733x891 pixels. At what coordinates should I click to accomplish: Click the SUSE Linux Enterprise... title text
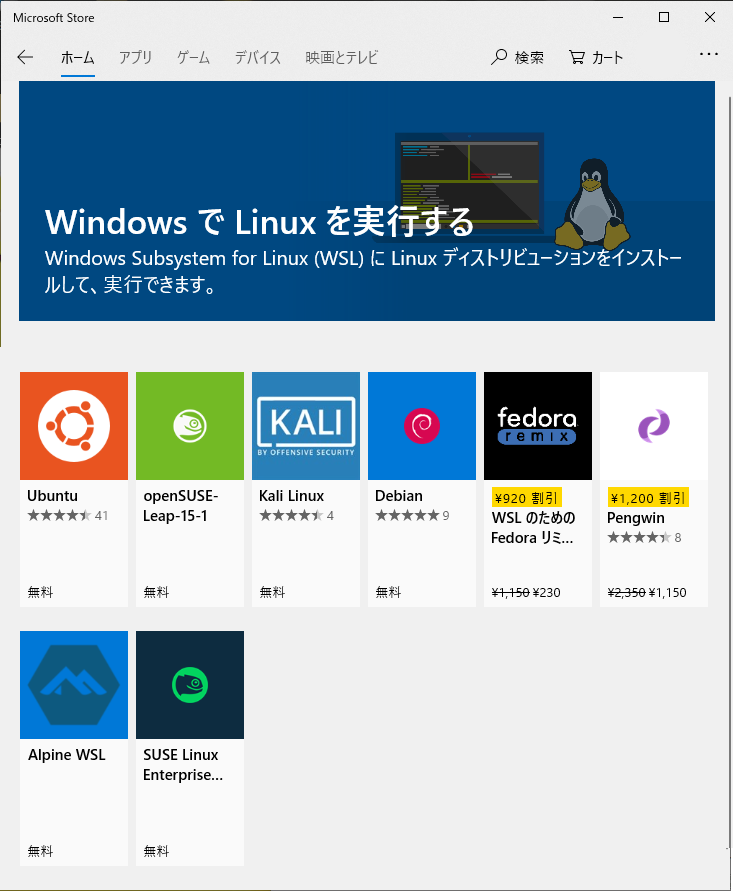[183, 765]
